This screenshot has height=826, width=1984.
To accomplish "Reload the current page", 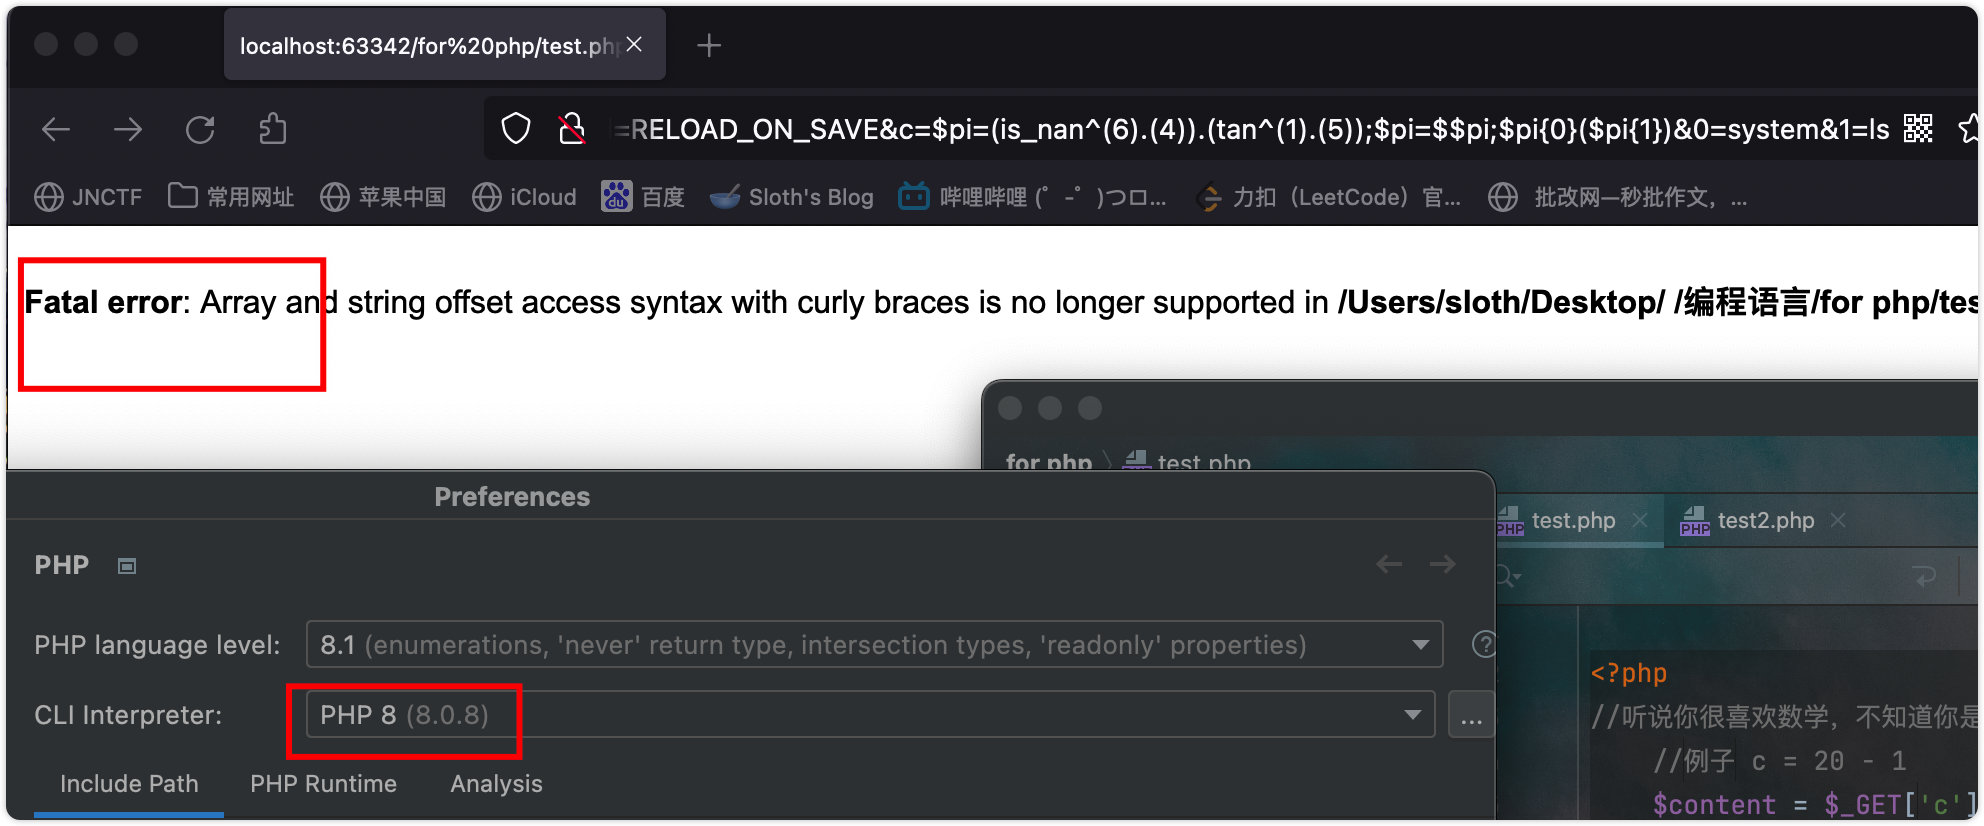I will tap(200, 130).
